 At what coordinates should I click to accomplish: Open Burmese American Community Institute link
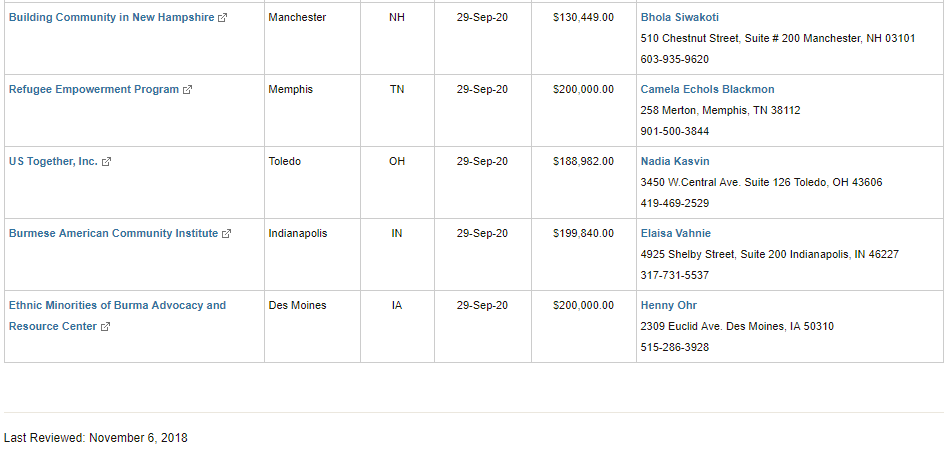coord(113,234)
